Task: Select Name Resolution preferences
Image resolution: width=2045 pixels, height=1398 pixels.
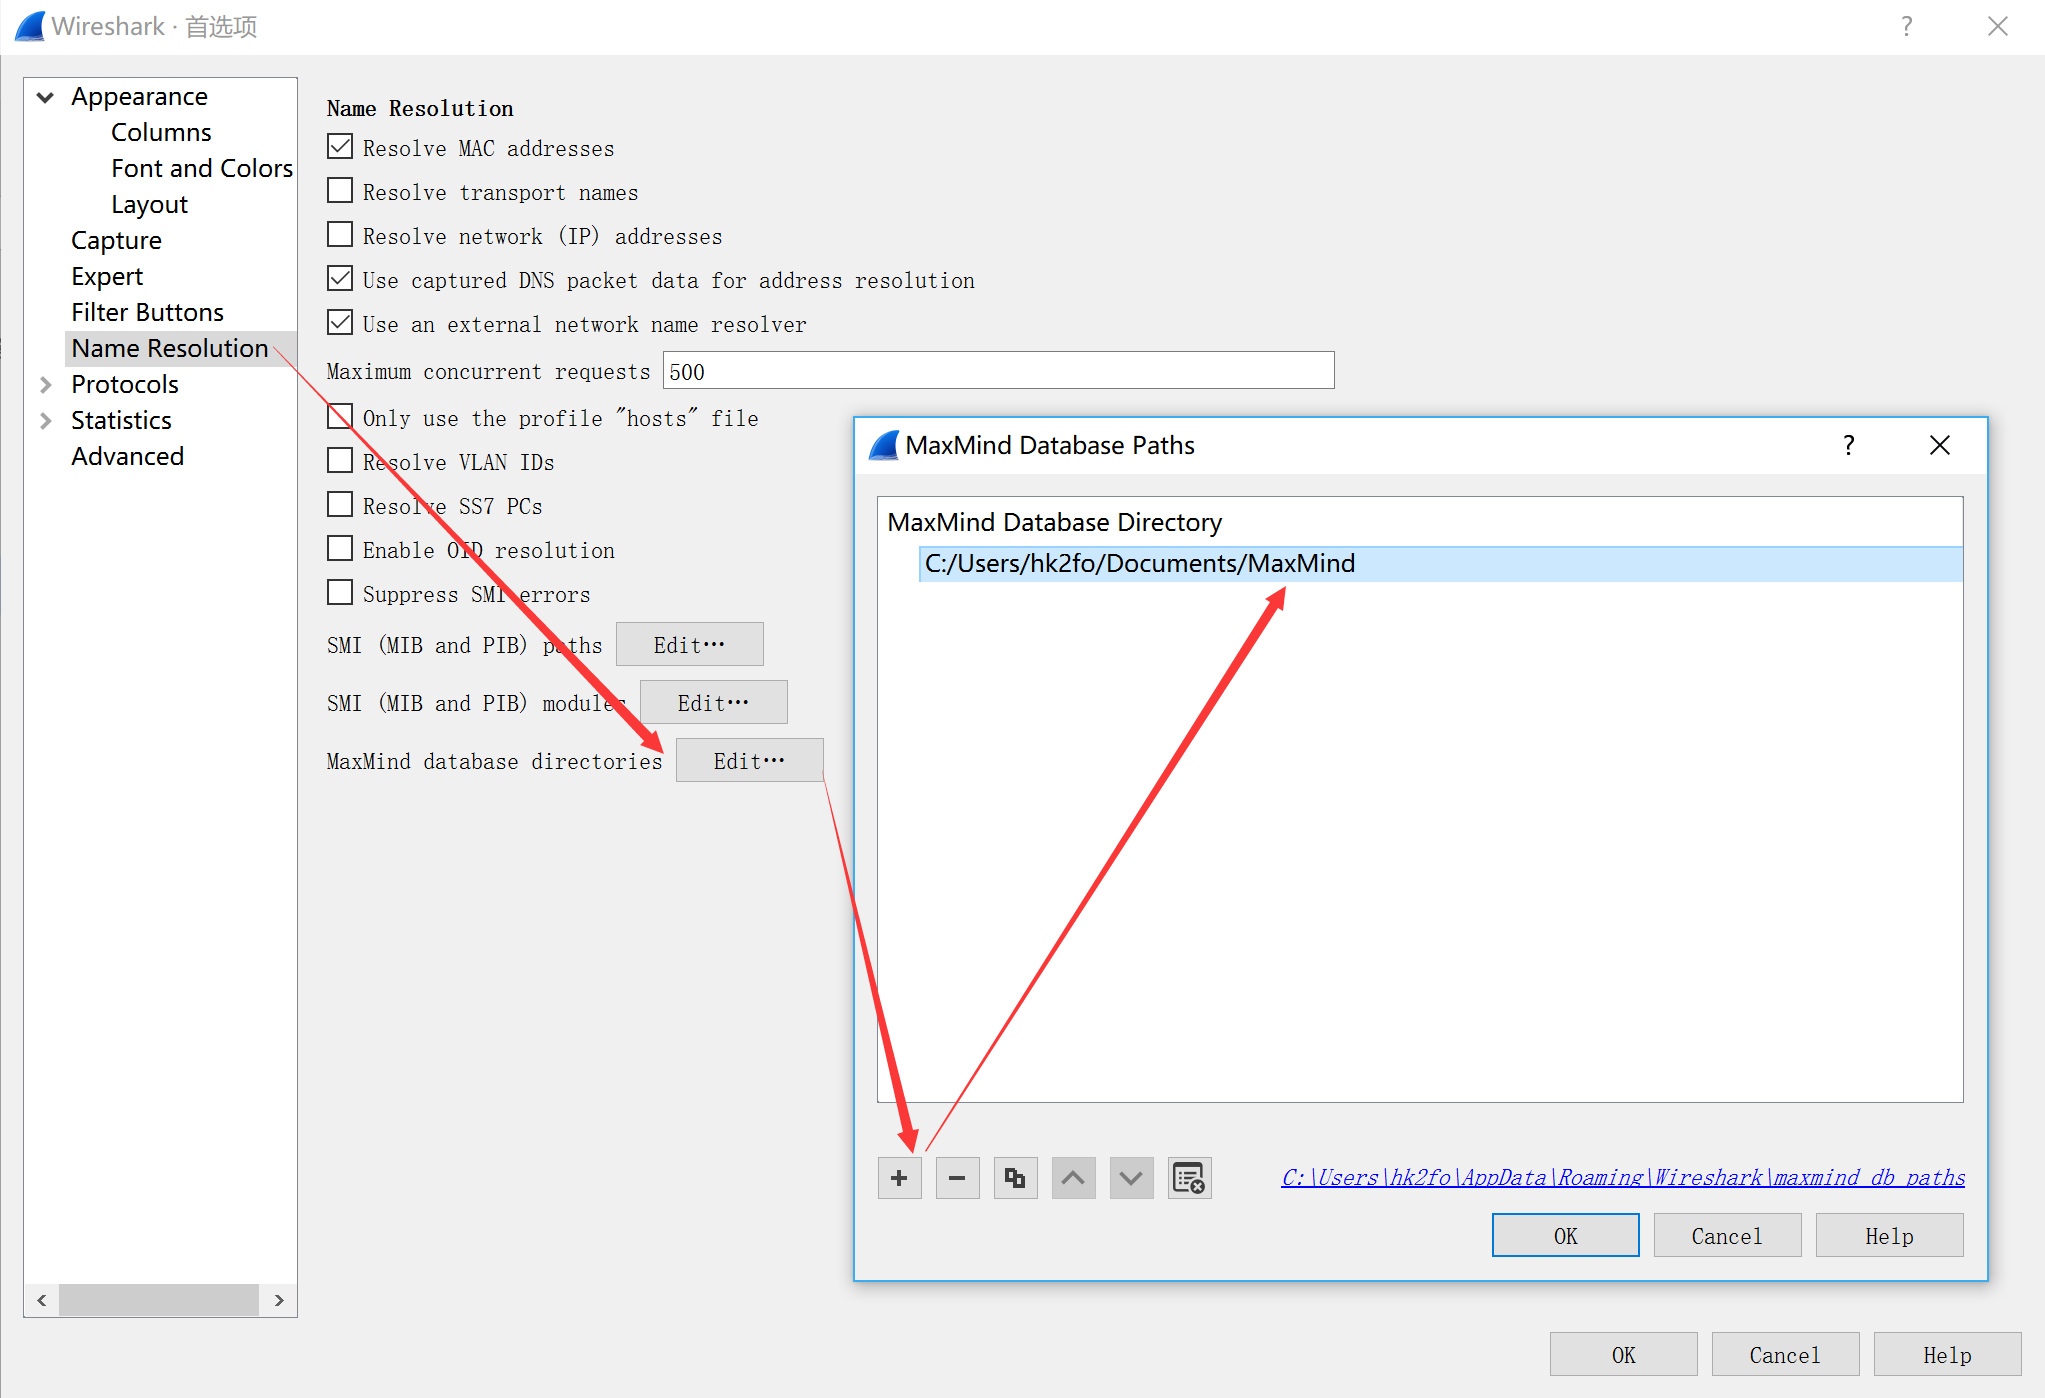Action: click(x=170, y=348)
